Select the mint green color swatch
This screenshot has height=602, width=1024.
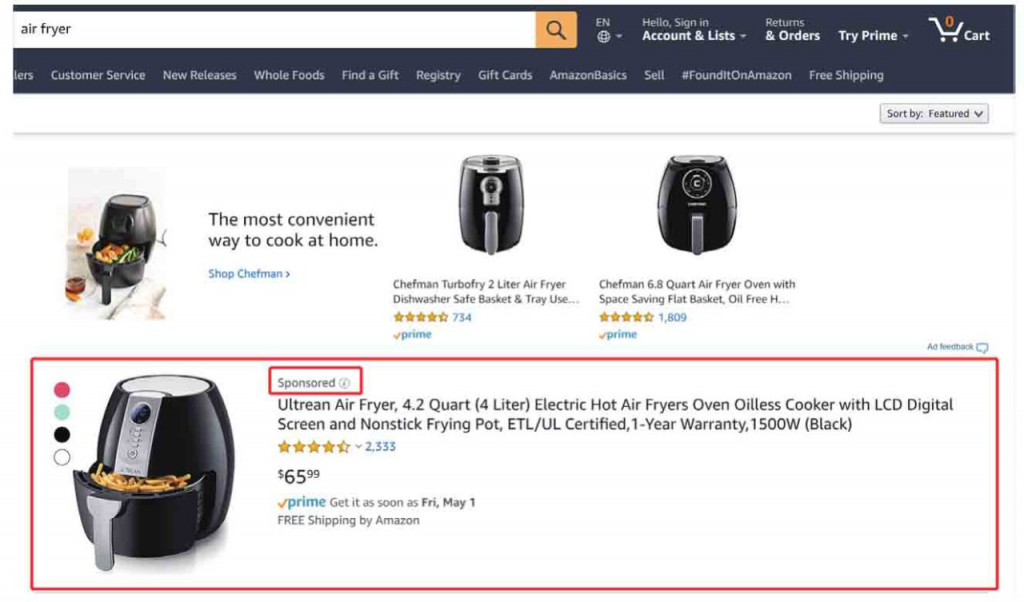[62, 412]
